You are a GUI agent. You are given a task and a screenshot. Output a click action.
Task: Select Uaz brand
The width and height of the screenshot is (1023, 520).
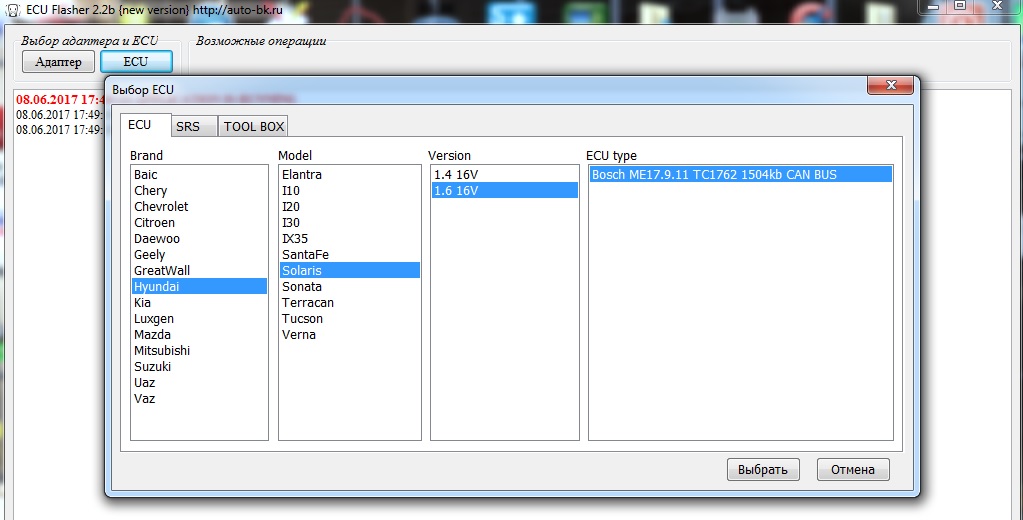(x=199, y=382)
